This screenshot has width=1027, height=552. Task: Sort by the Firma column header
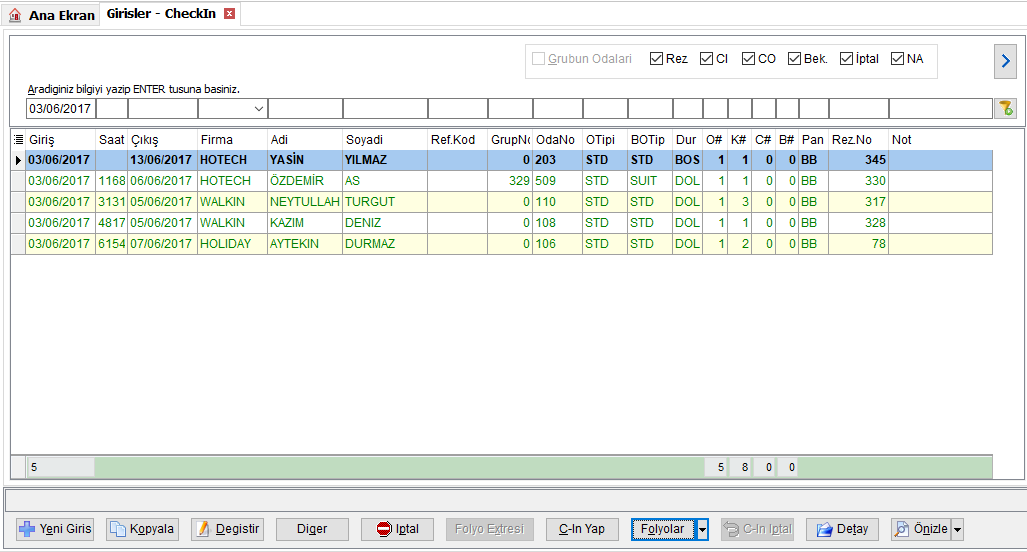click(x=233, y=139)
